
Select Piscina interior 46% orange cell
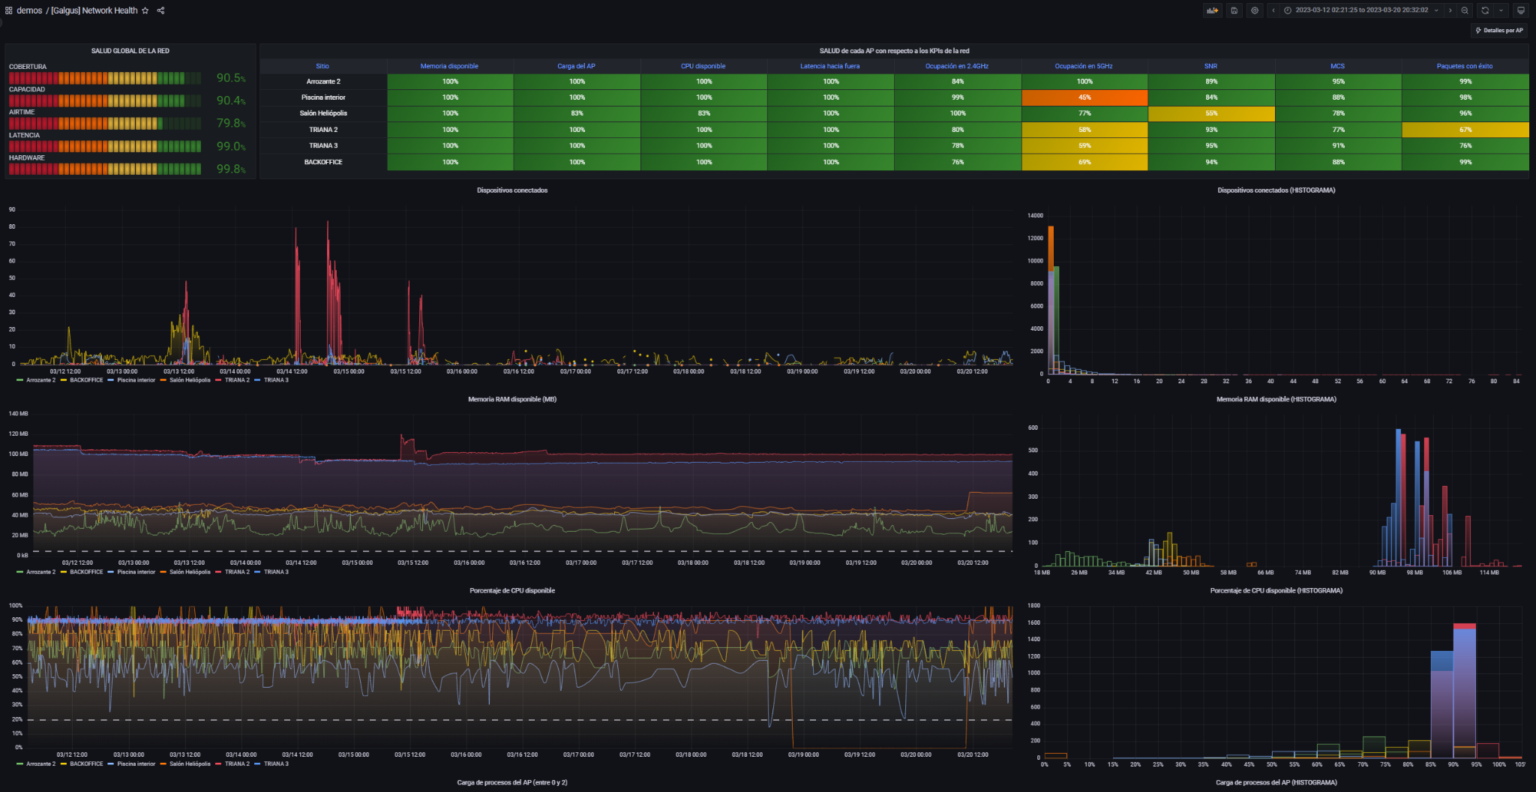tap(1084, 97)
